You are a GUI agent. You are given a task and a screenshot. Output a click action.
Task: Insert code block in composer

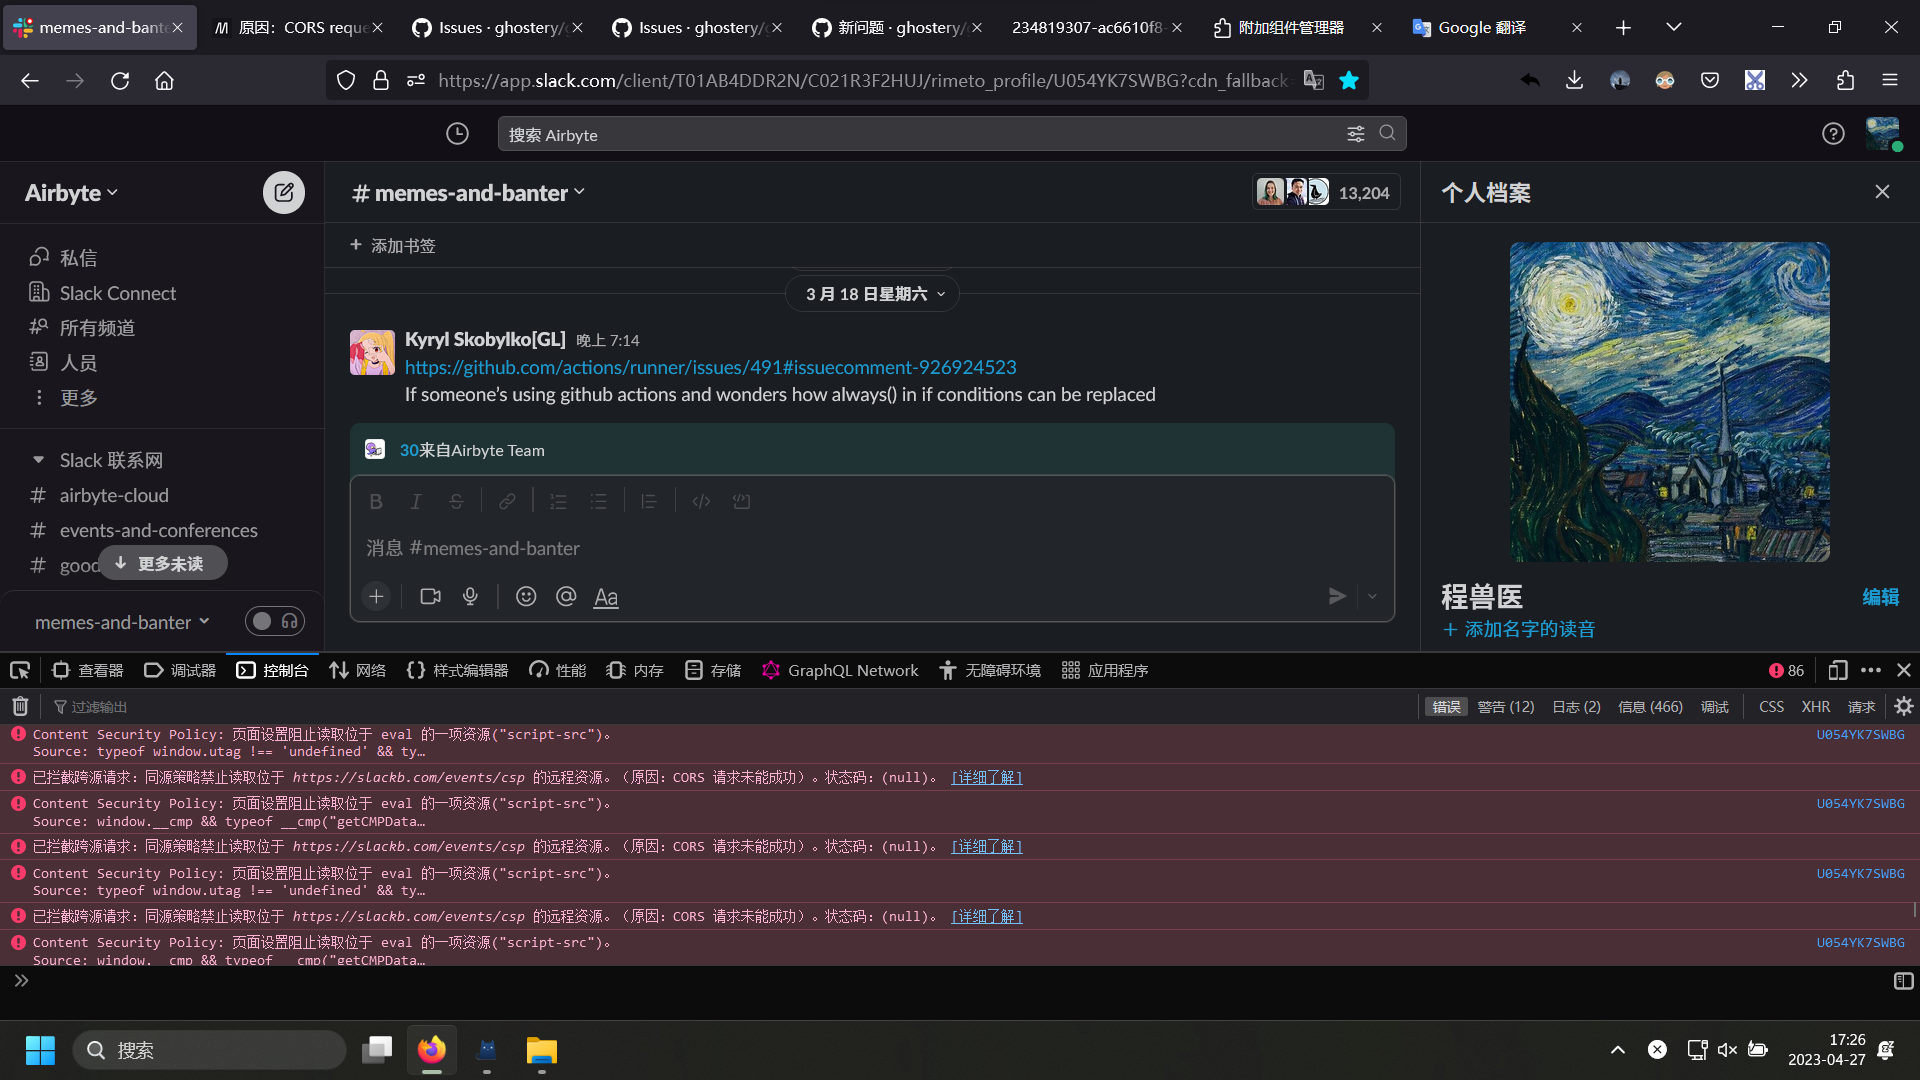[741, 501]
